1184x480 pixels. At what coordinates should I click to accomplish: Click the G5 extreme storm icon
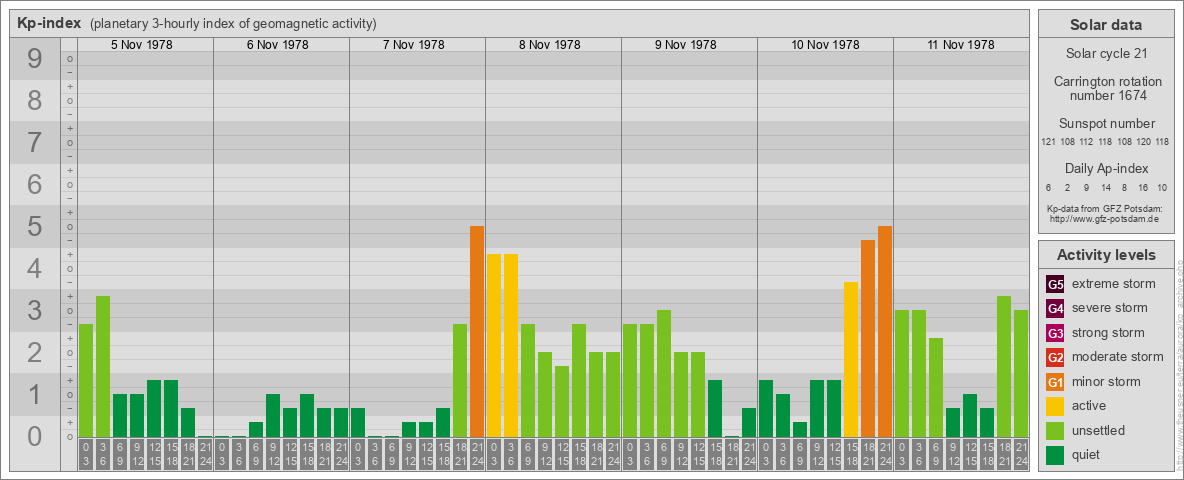tap(1055, 284)
